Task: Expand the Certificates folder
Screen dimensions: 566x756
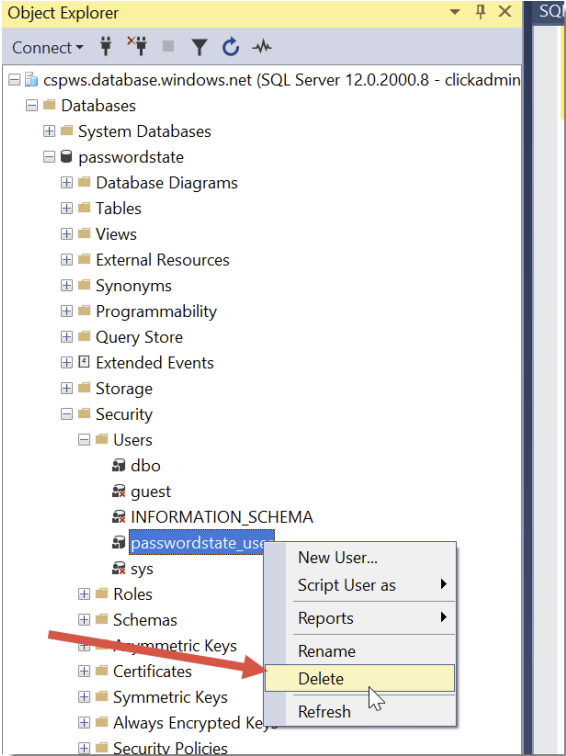Action: tap(84, 671)
